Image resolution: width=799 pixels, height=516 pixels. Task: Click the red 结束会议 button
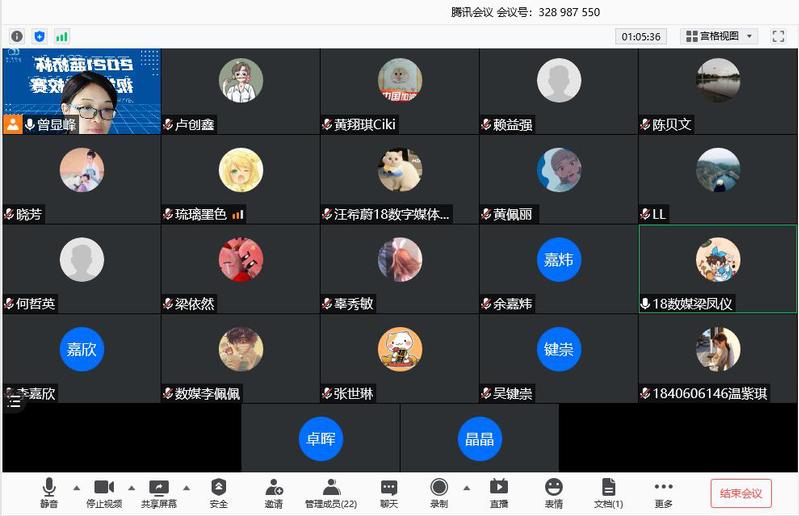click(741, 493)
